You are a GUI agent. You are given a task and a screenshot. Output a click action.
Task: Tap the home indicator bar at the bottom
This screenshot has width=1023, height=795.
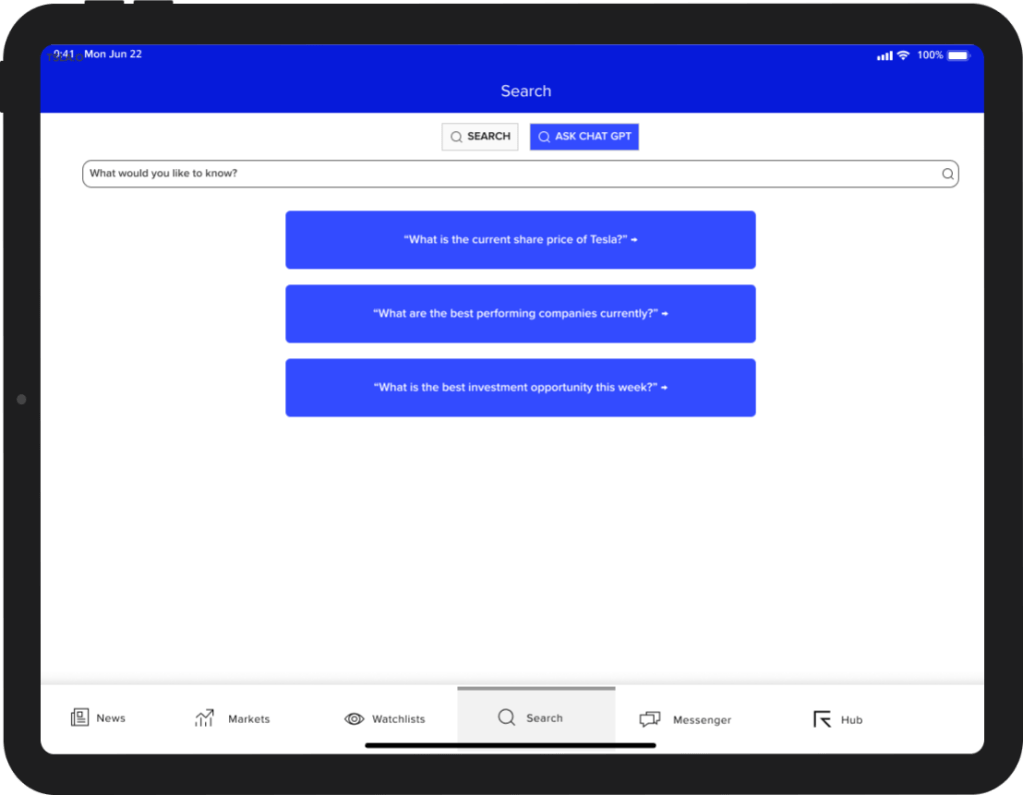510,745
